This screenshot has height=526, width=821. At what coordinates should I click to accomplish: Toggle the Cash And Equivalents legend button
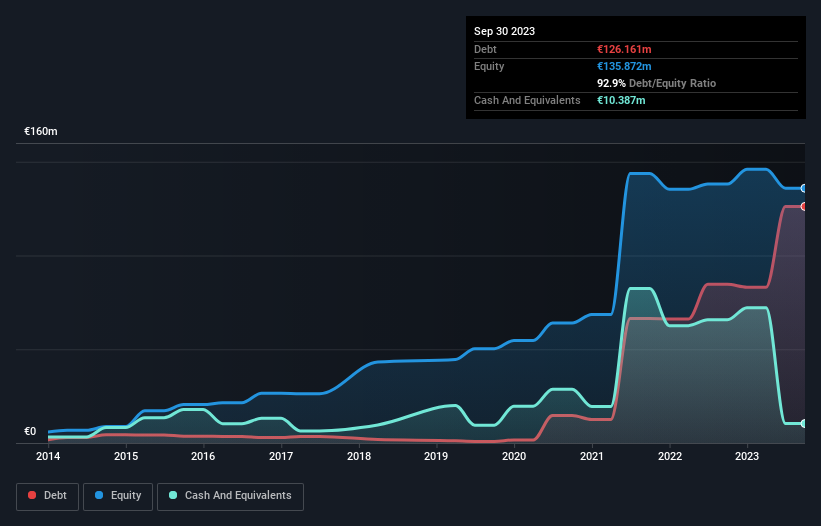click(x=230, y=496)
